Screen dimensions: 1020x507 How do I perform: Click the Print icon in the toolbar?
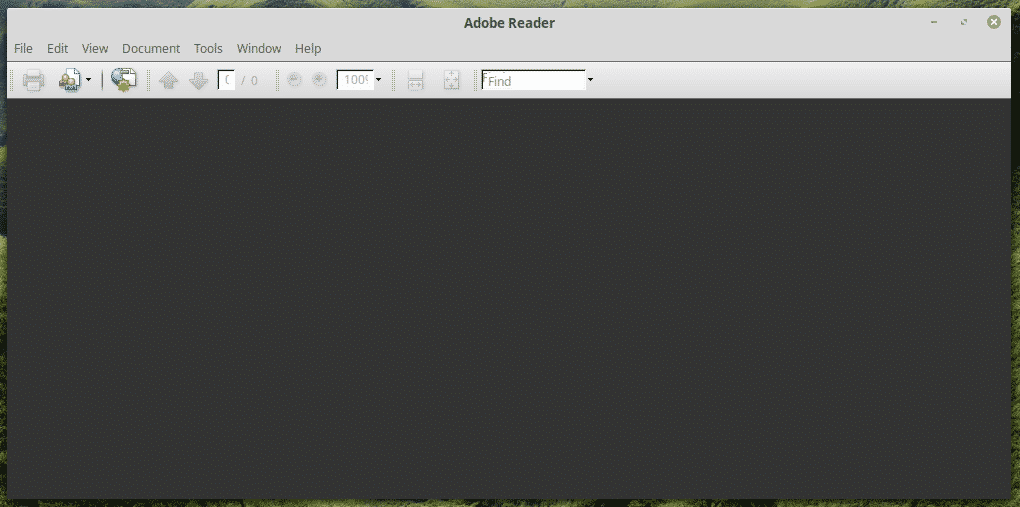(x=33, y=81)
